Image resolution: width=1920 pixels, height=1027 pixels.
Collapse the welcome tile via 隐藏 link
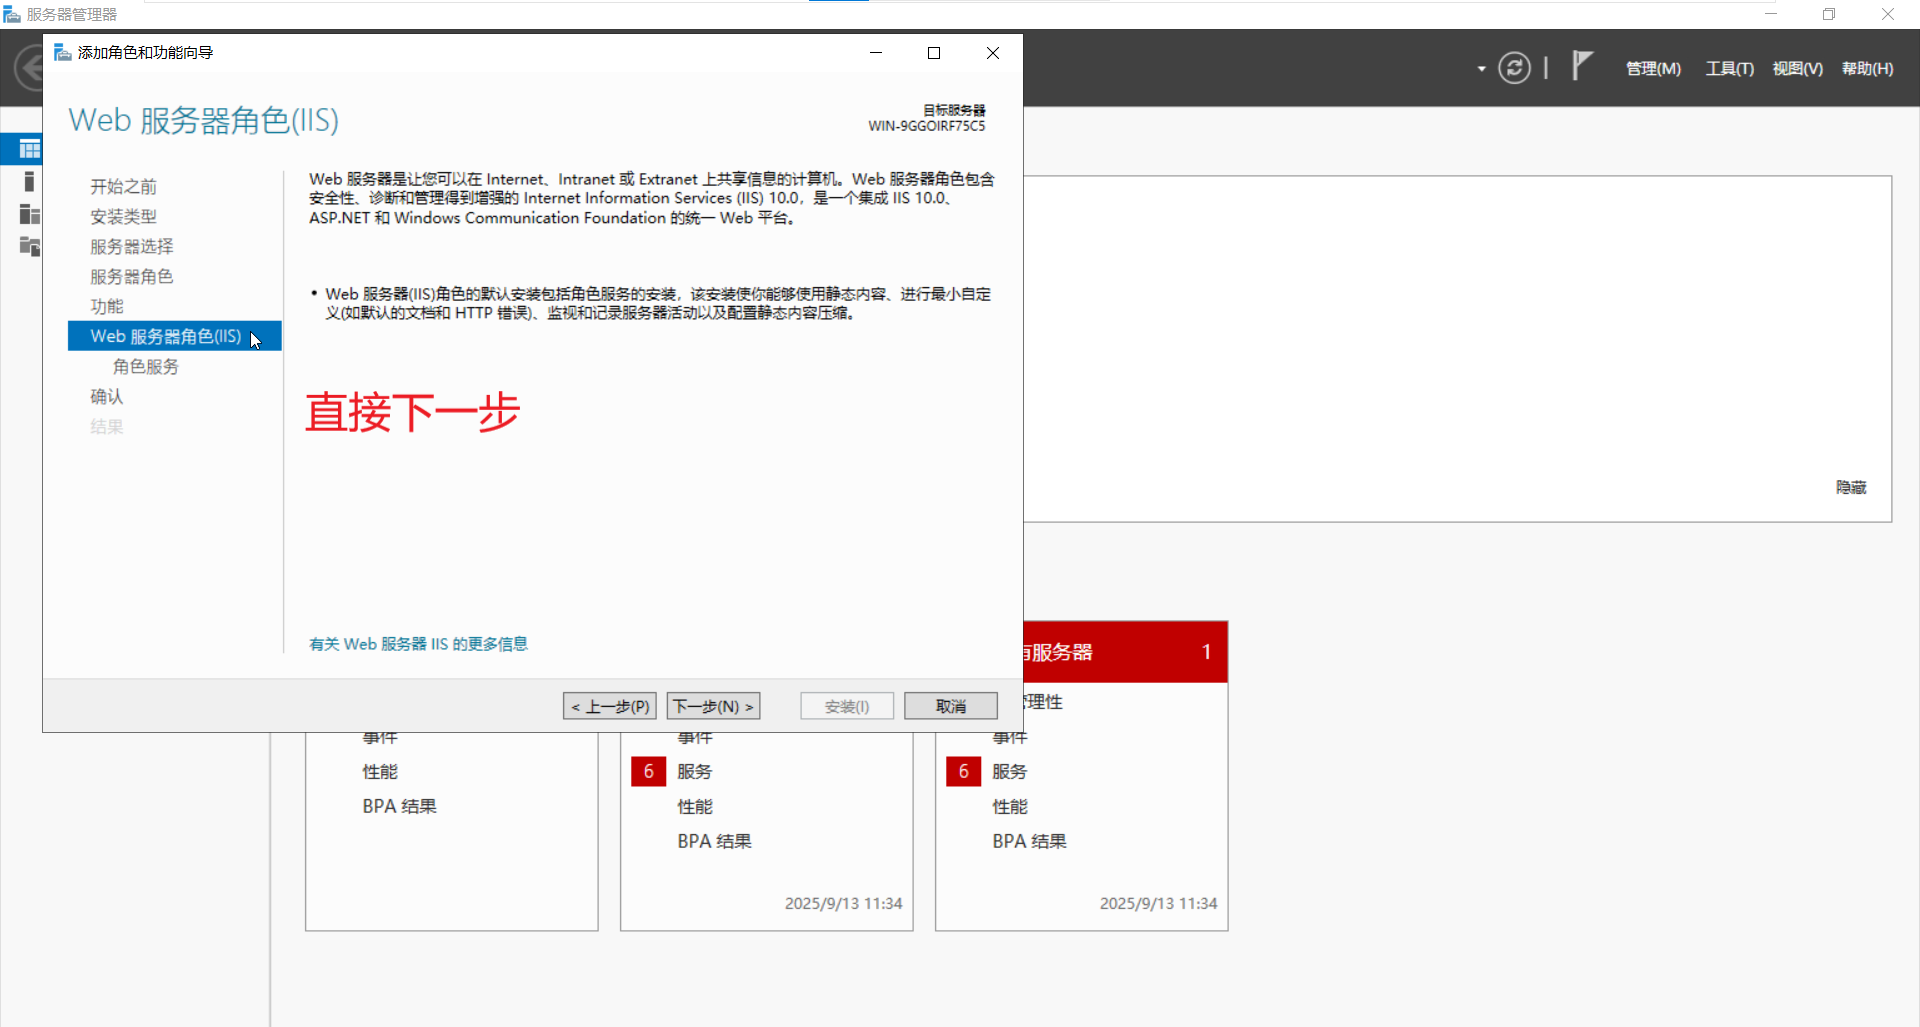[1850, 487]
